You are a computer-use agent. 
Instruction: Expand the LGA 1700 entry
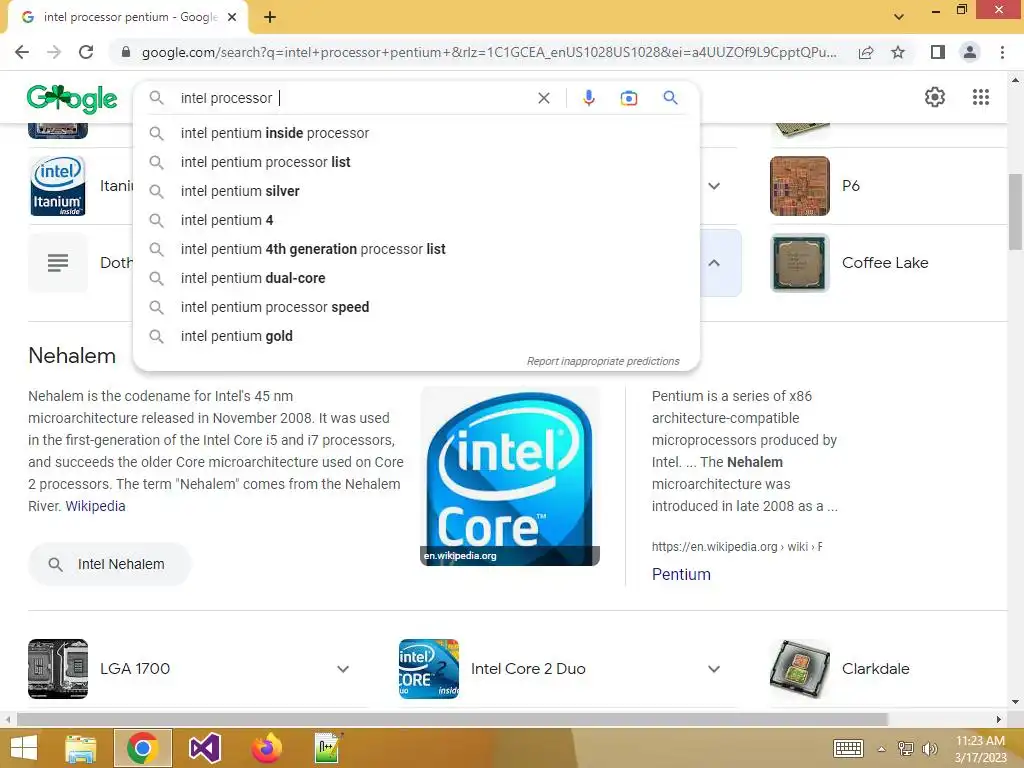tap(343, 669)
